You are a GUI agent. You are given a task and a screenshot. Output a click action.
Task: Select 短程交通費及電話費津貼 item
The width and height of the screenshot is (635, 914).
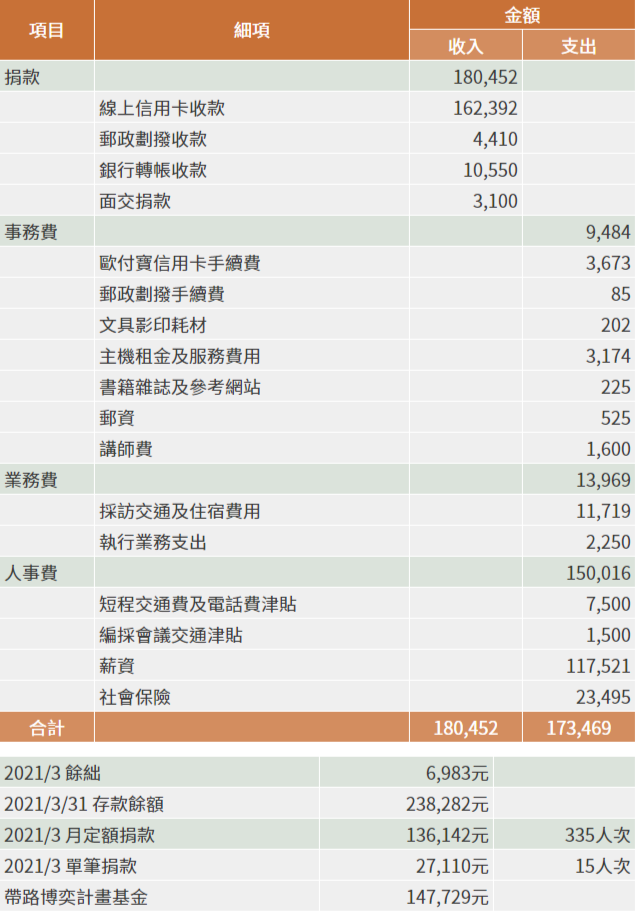(x=198, y=604)
